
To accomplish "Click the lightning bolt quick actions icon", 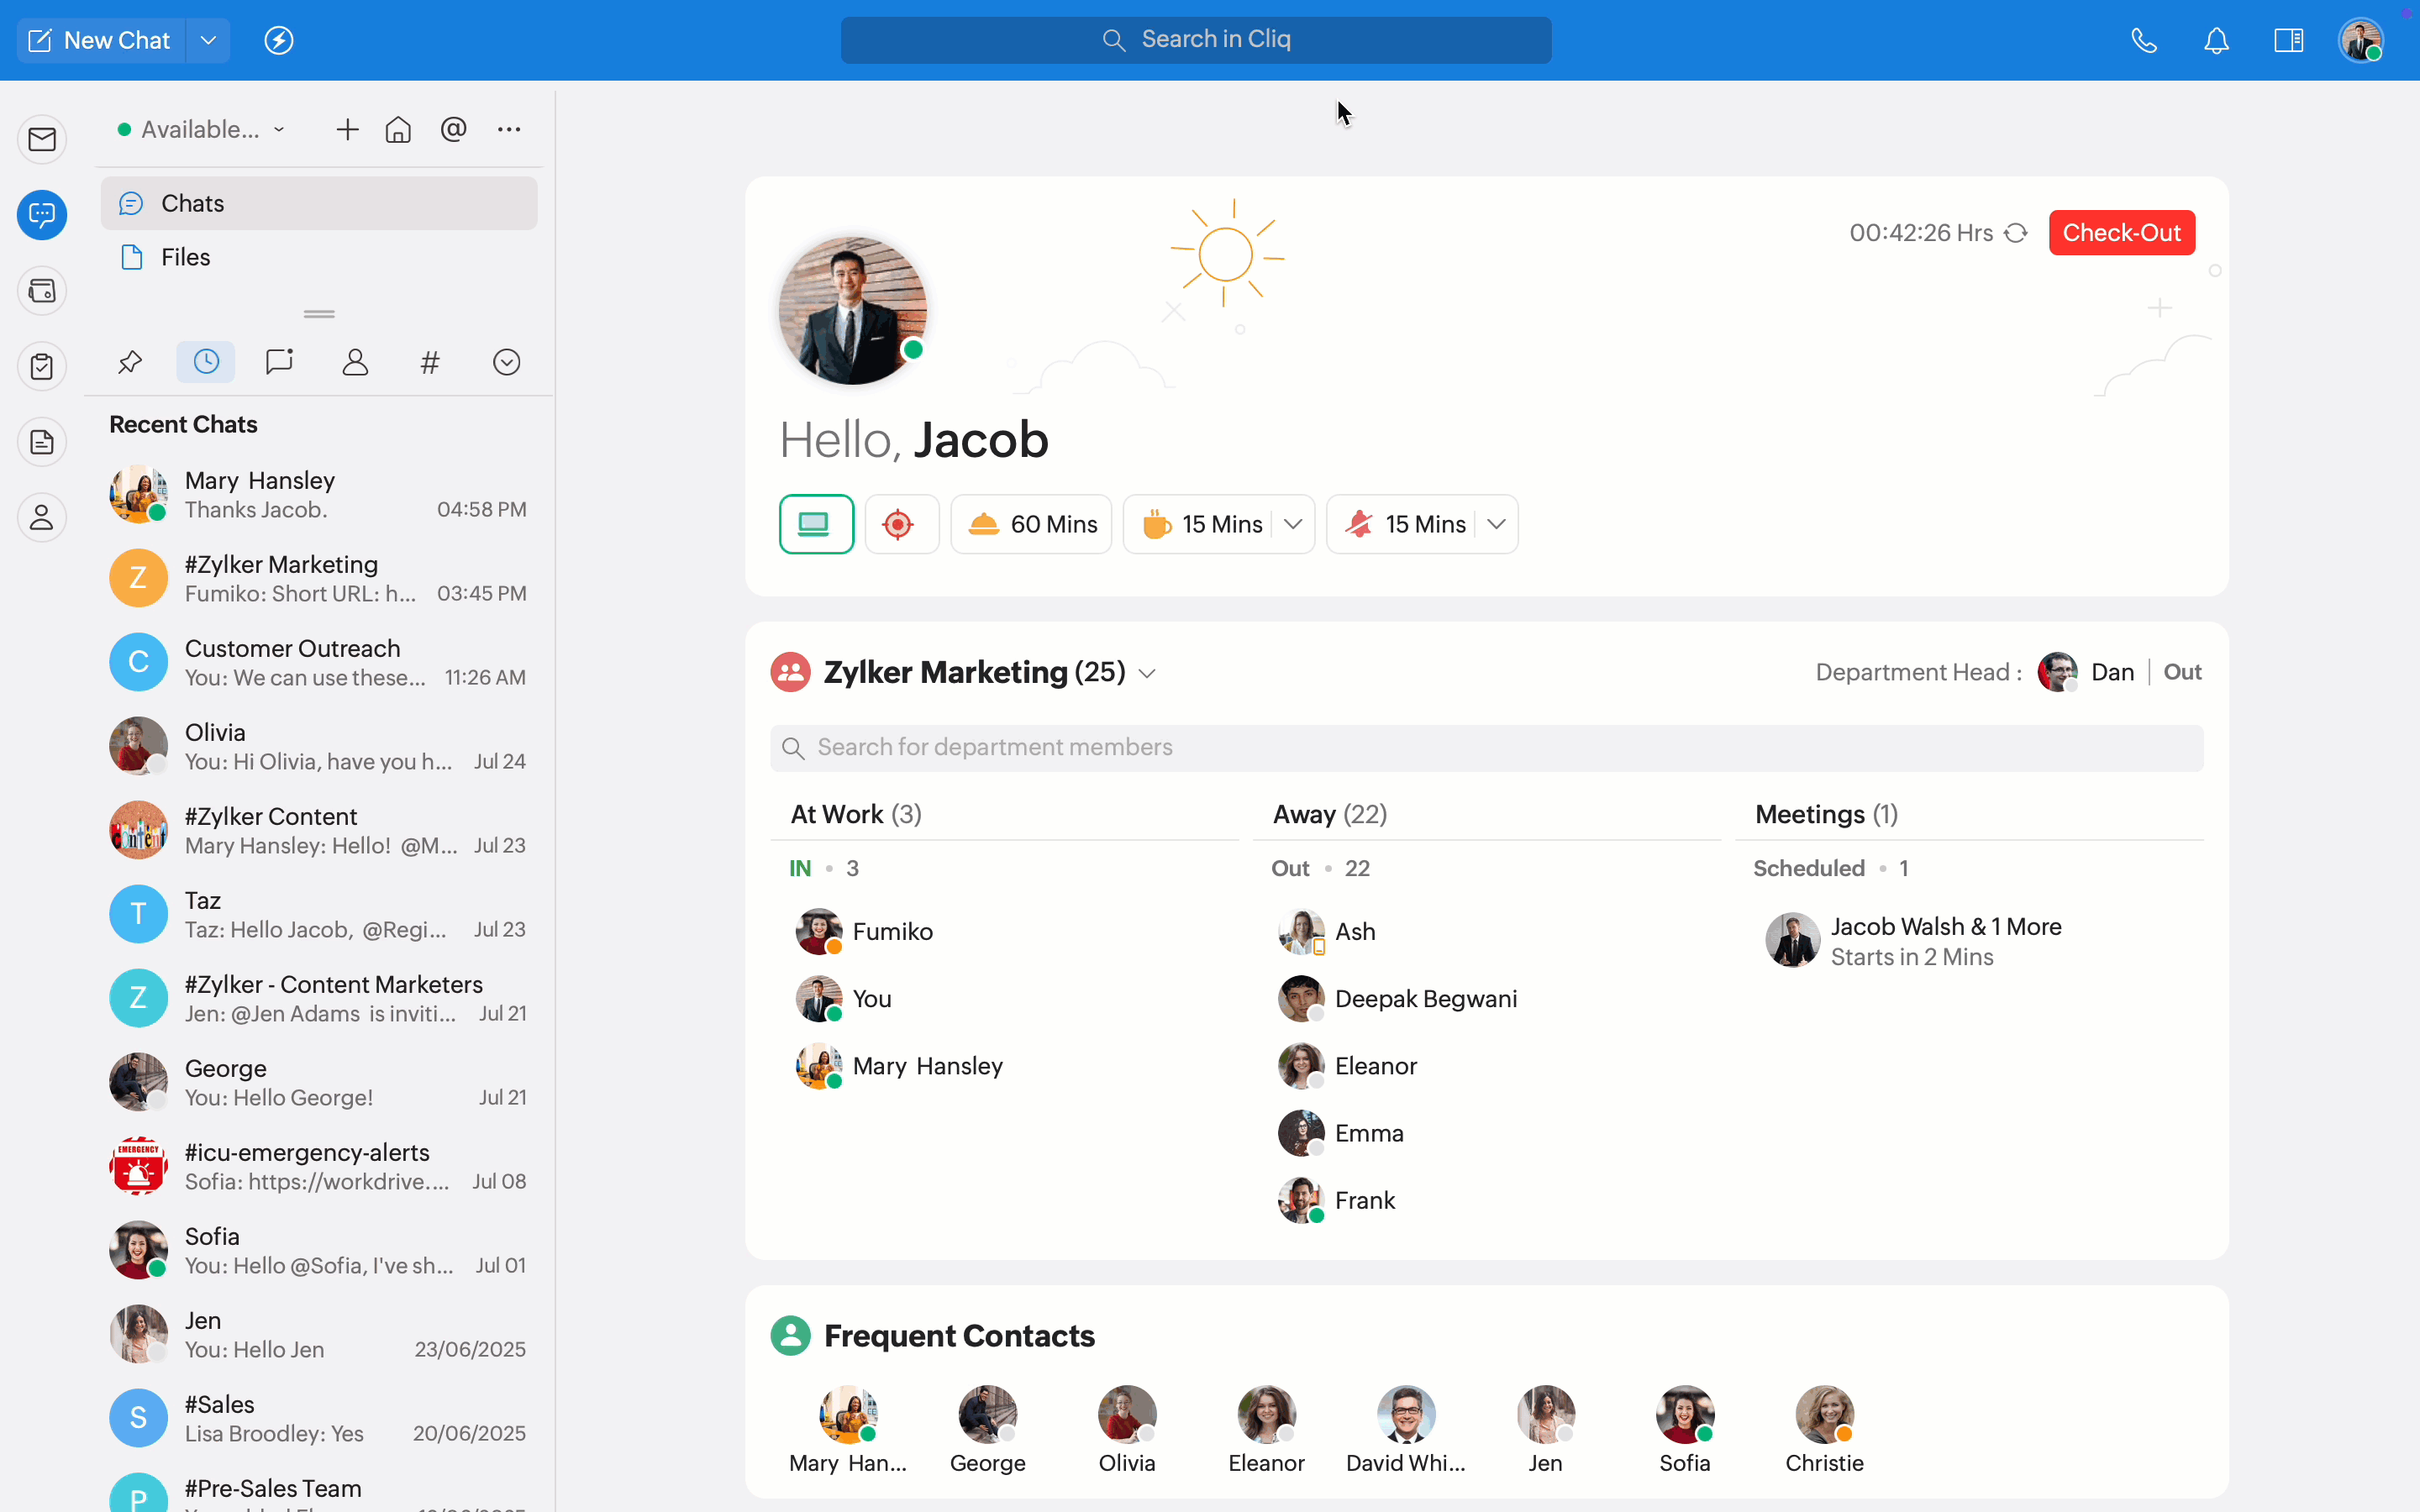I will 278,40.
